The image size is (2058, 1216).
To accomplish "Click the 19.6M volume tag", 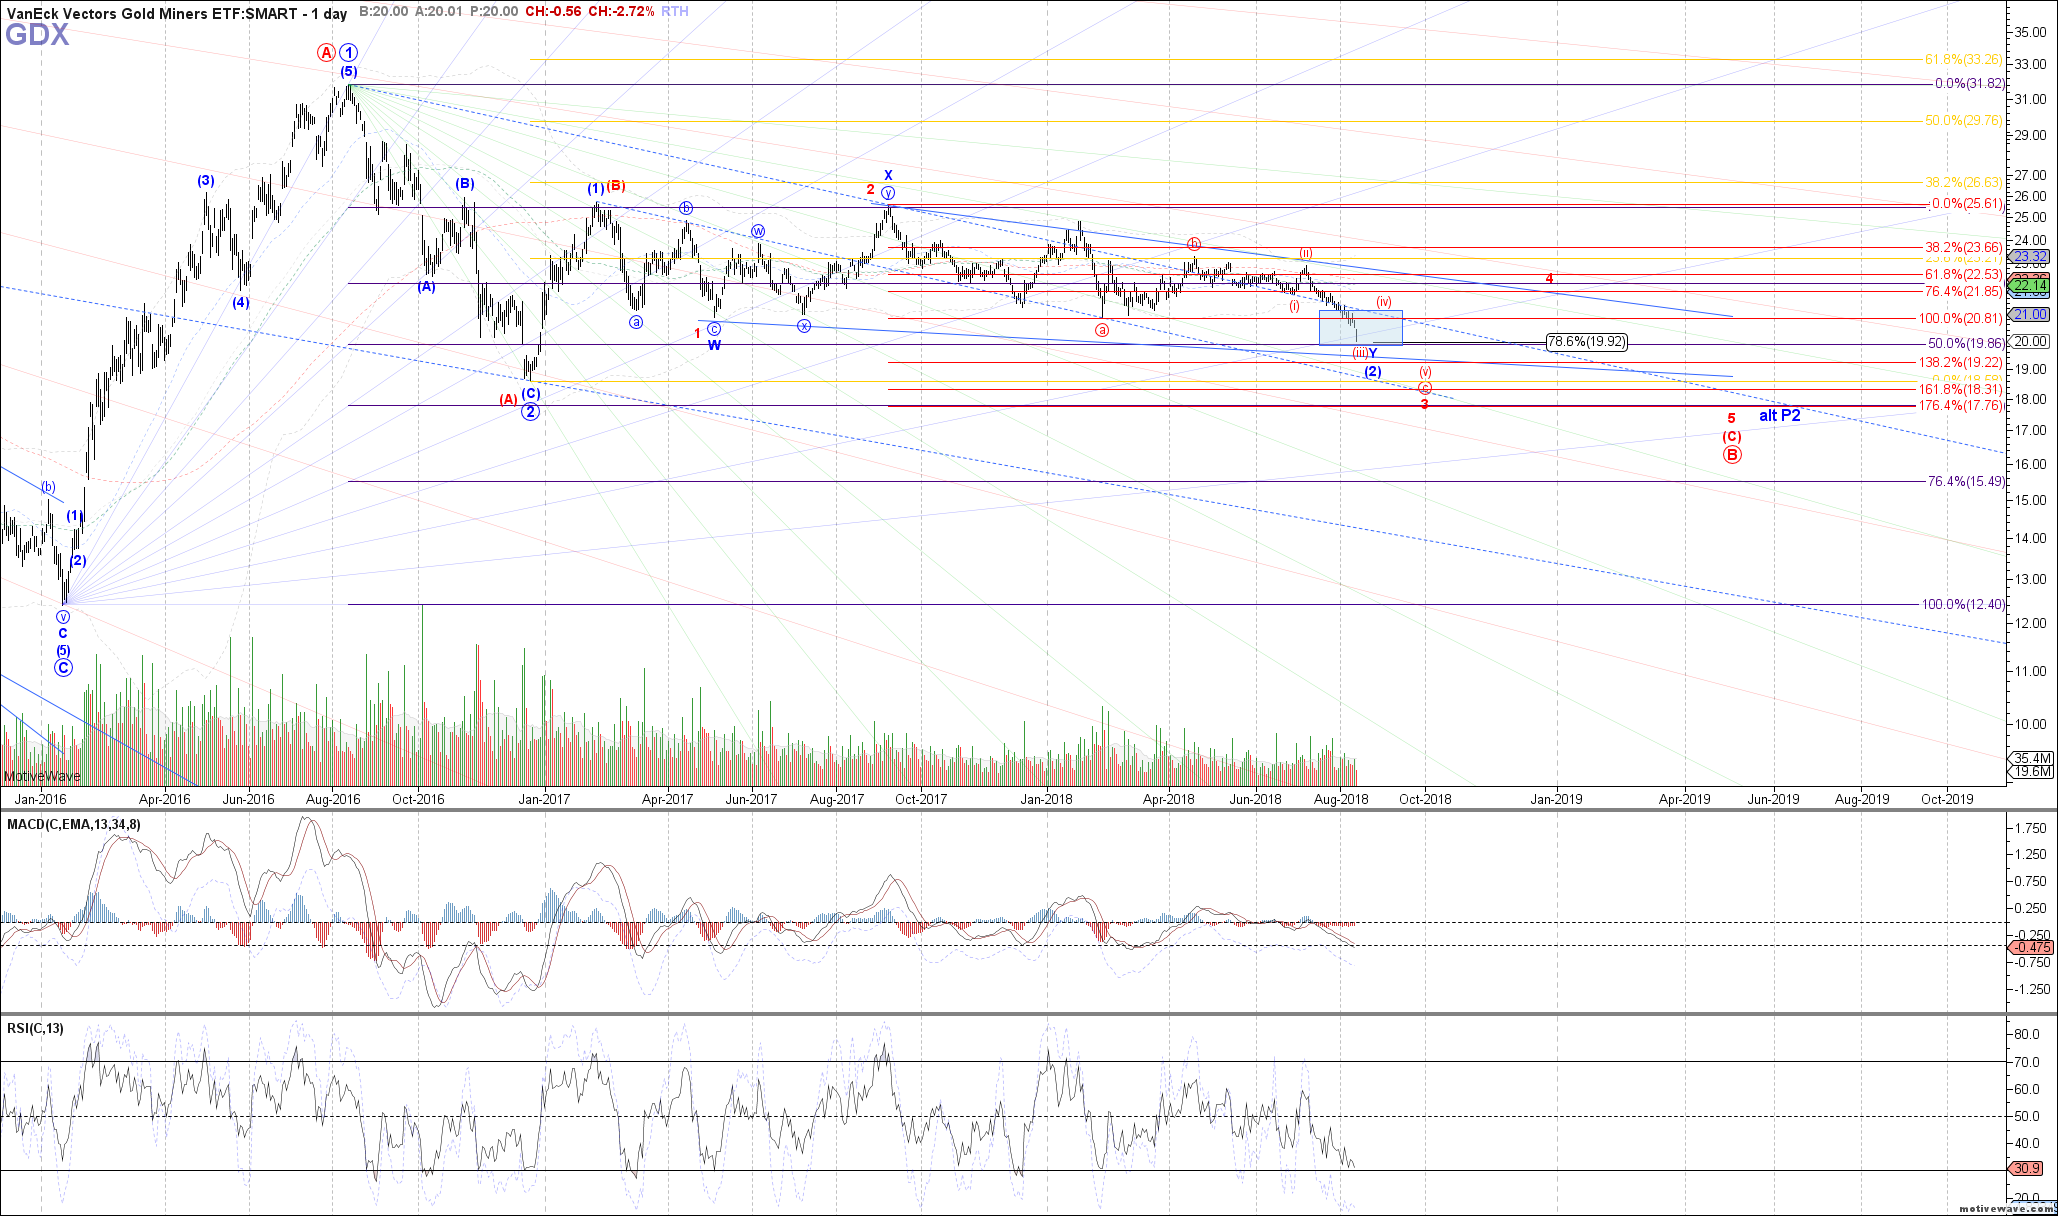I will (2032, 771).
